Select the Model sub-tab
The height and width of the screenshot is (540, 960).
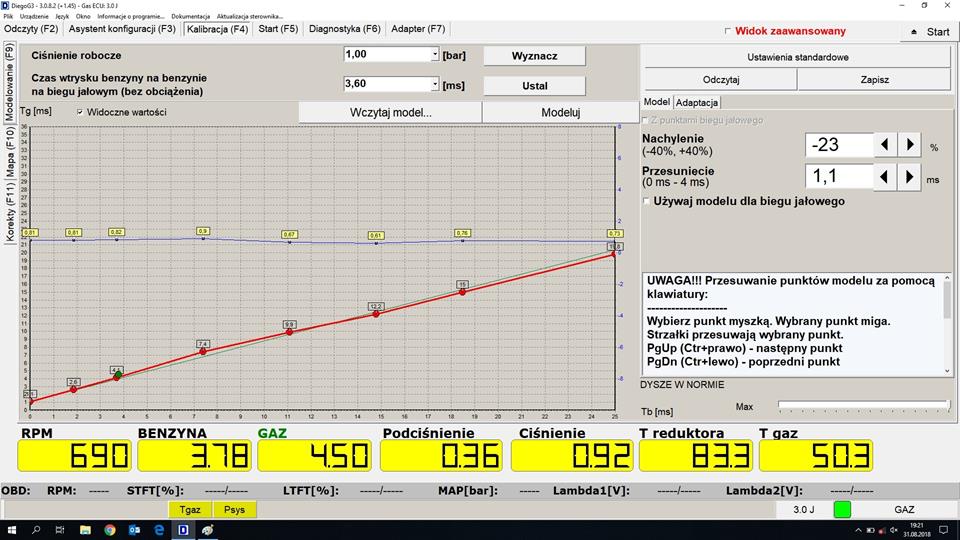(657, 102)
